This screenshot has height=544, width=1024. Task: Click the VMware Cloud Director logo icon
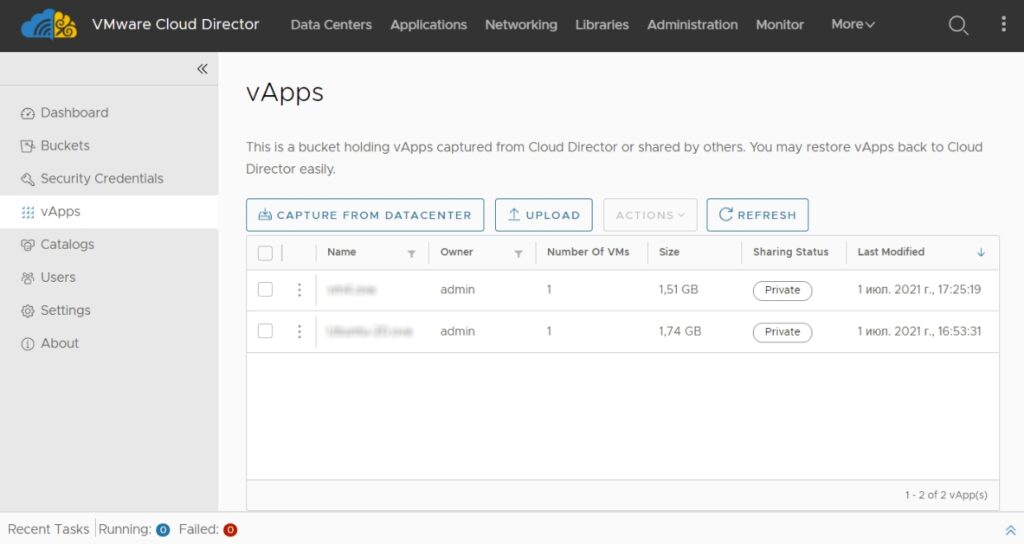coord(49,25)
